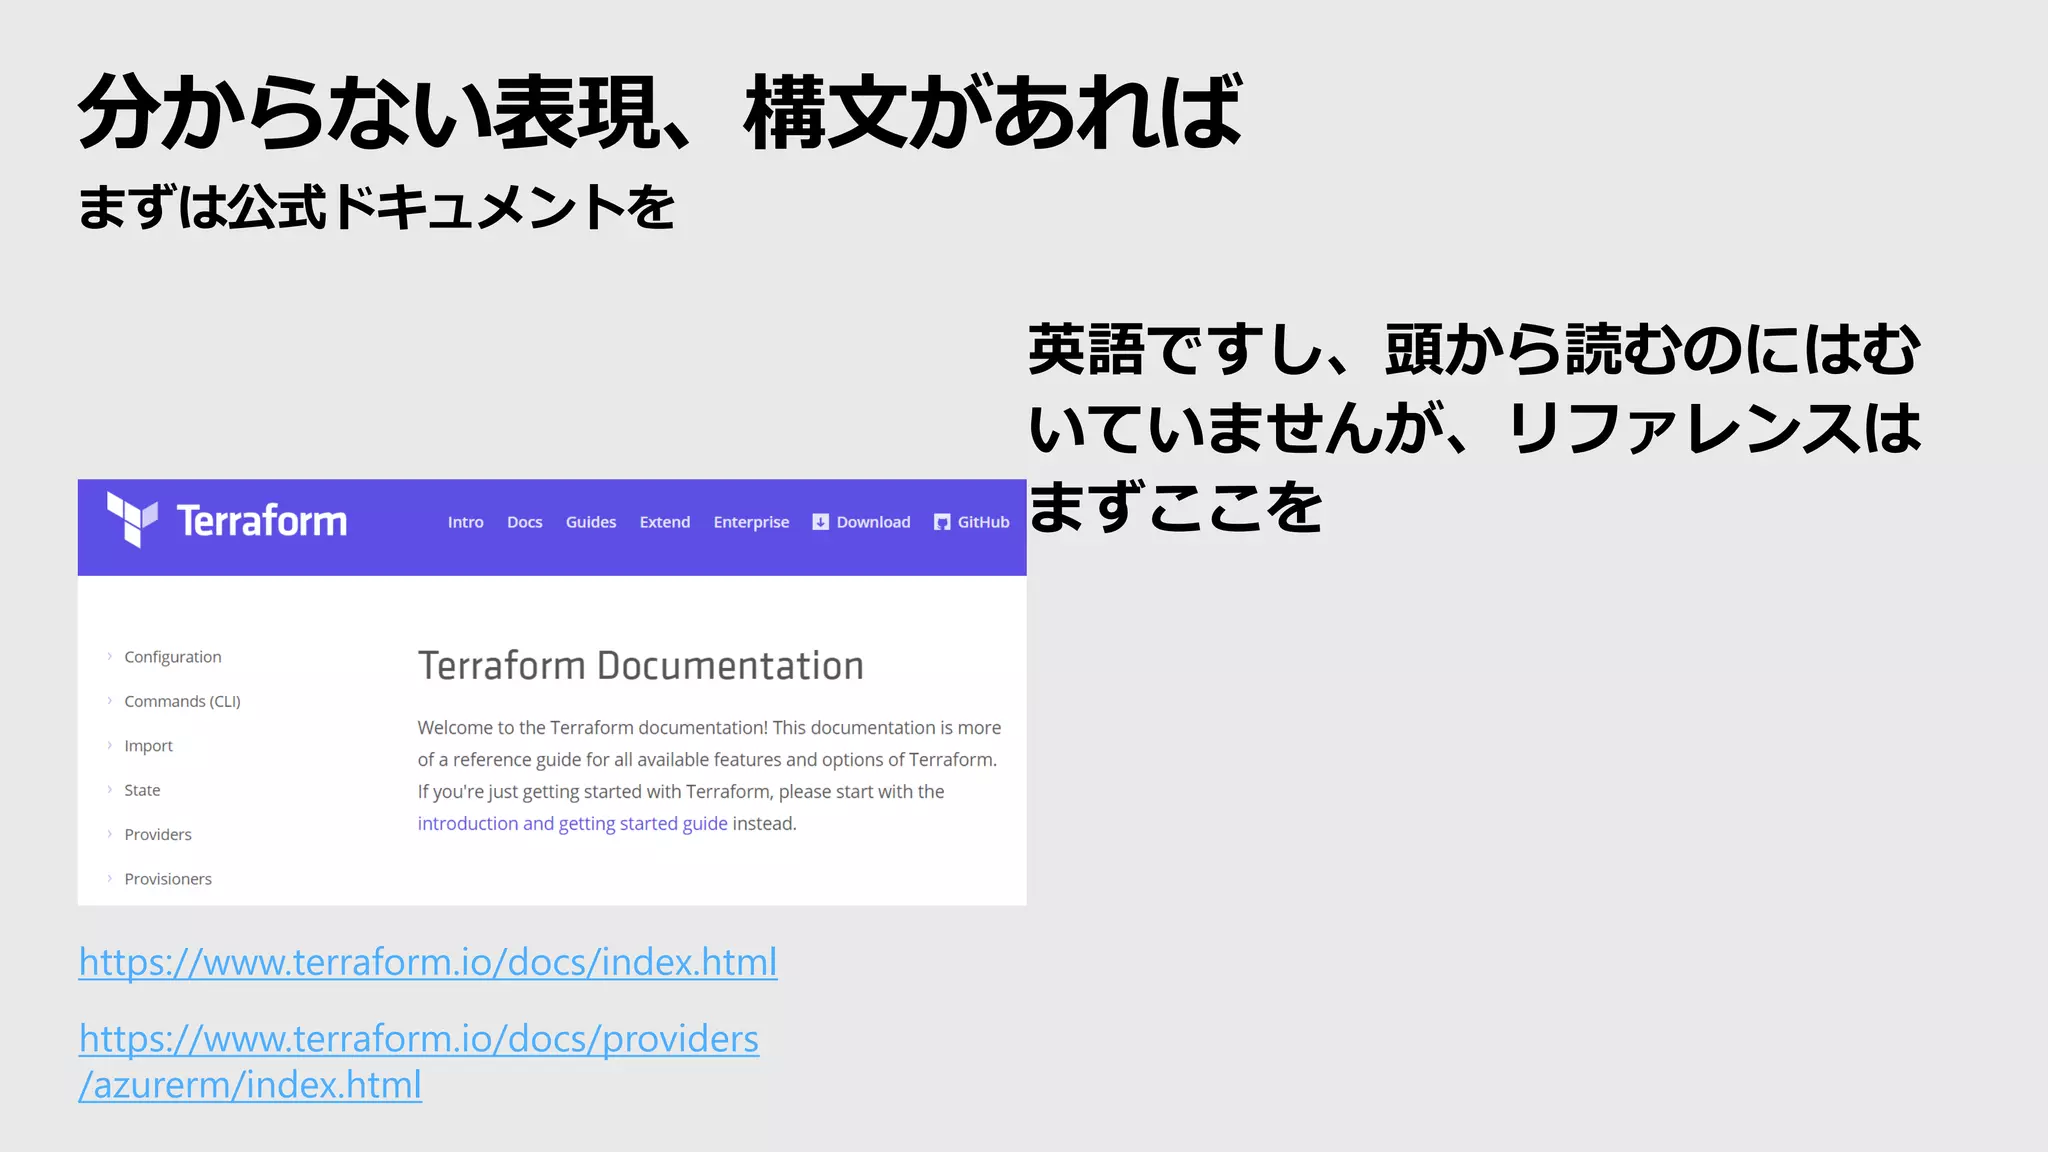Click the subtitle まずは公式ドキュメントを
2048x1152 pixels.
click(x=377, y=207)
